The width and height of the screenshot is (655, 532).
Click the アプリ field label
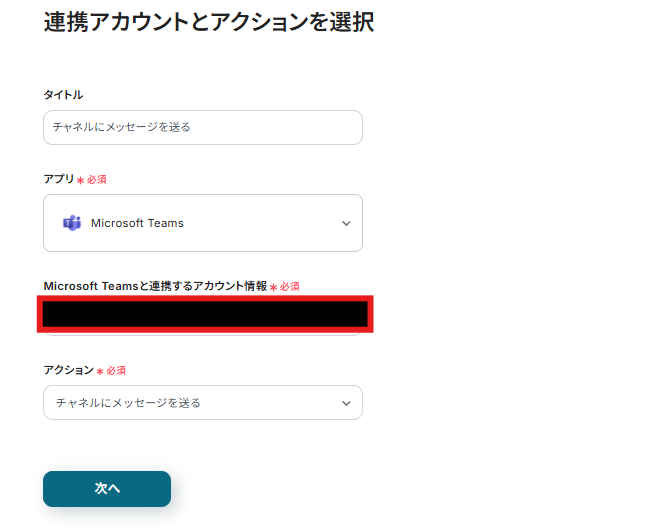[x=59, y=179]
